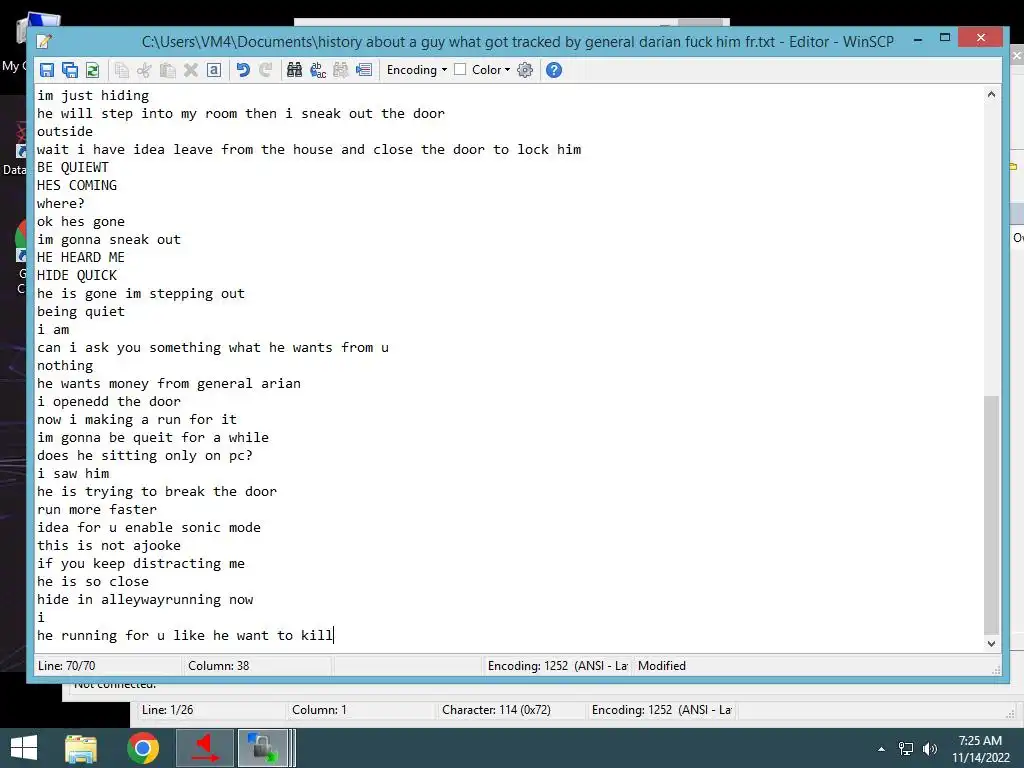This screenshot has height=768, width=1024.
Task: Click the scrollbar up arrow in editor
Action: 991,94
